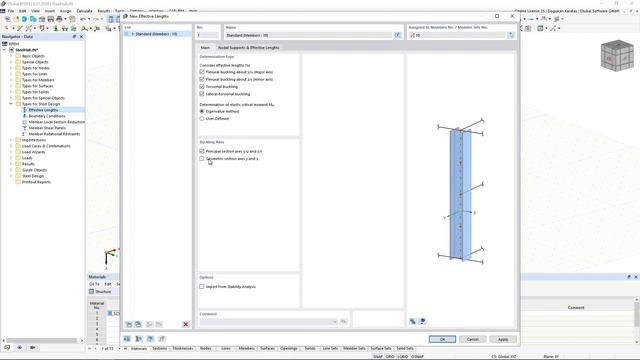Toggle GRID in the status bar

tap(390, 357)
